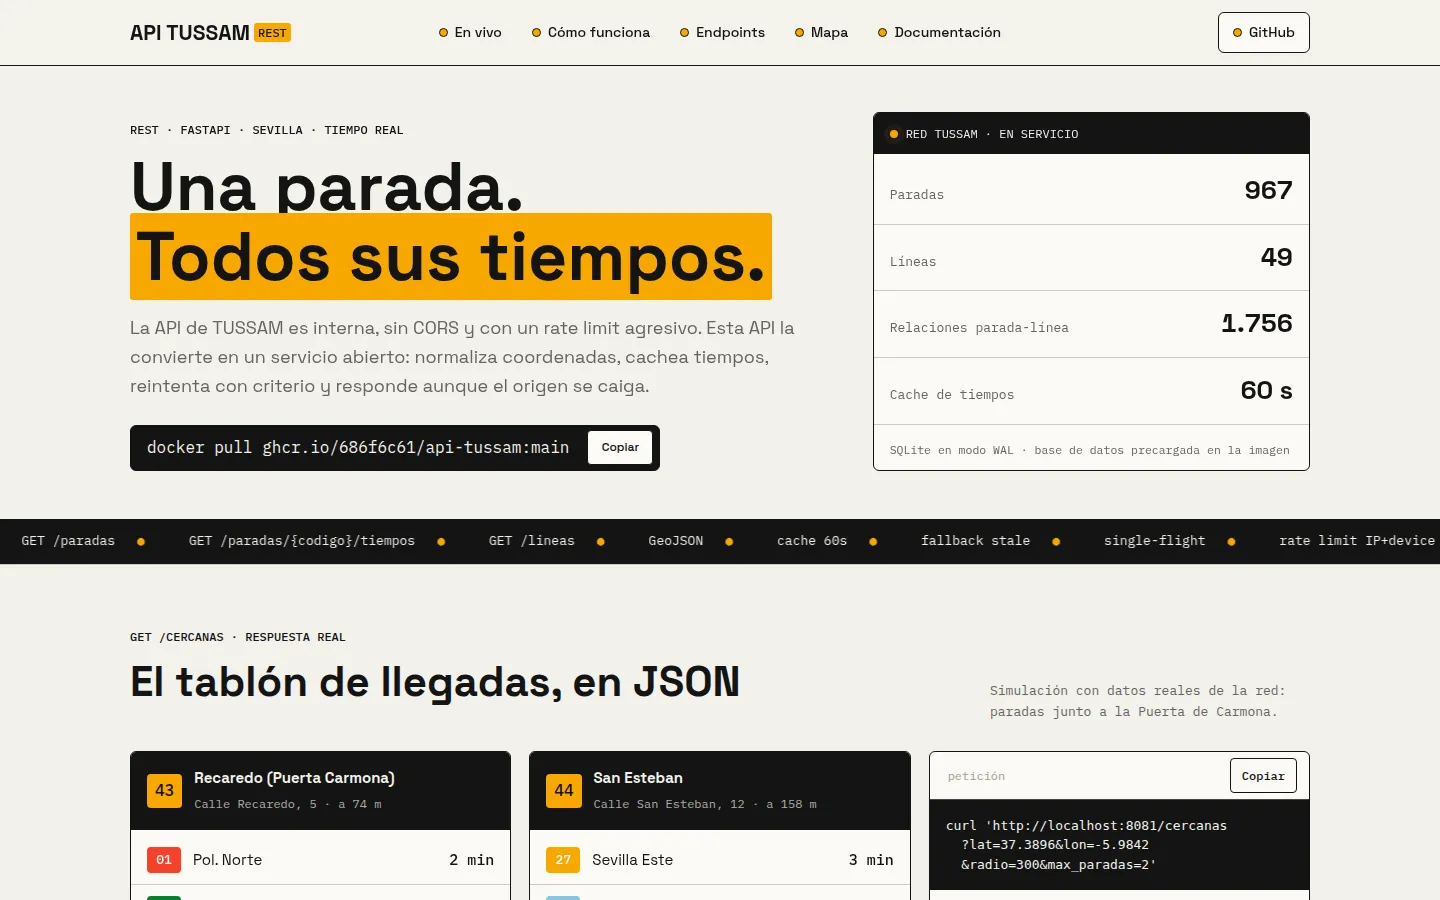Click the GeoJSON ticker item
The image size is (1440, 900).
click(676, 541)
